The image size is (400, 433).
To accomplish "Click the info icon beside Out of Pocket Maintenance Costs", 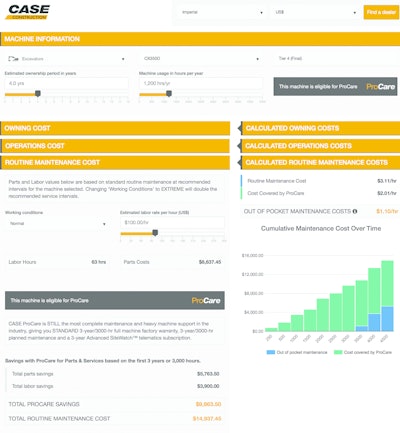I will [355, 211].
